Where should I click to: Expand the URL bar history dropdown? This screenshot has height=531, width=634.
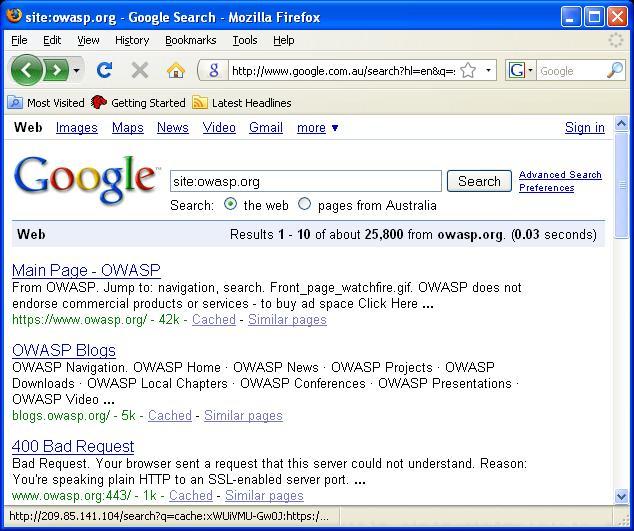click(489, 71)
